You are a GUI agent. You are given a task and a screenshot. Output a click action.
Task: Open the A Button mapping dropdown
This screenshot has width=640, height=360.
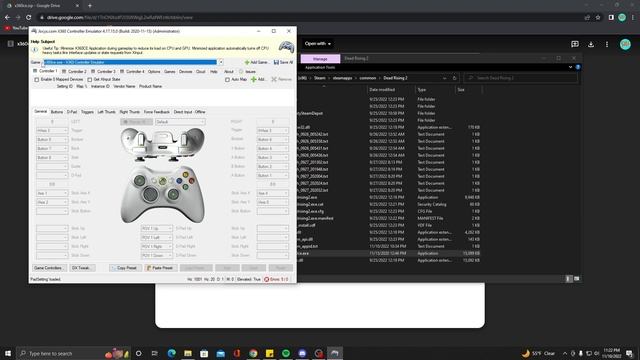click(272, 176)
